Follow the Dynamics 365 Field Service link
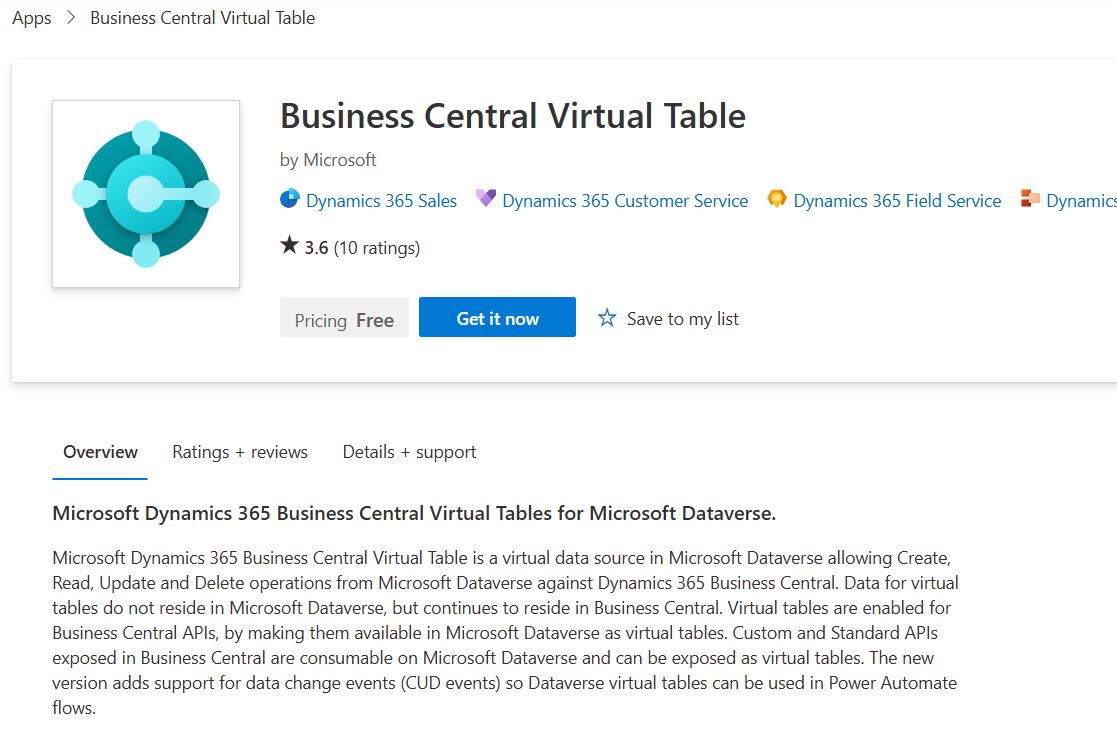 pos(896,199)
